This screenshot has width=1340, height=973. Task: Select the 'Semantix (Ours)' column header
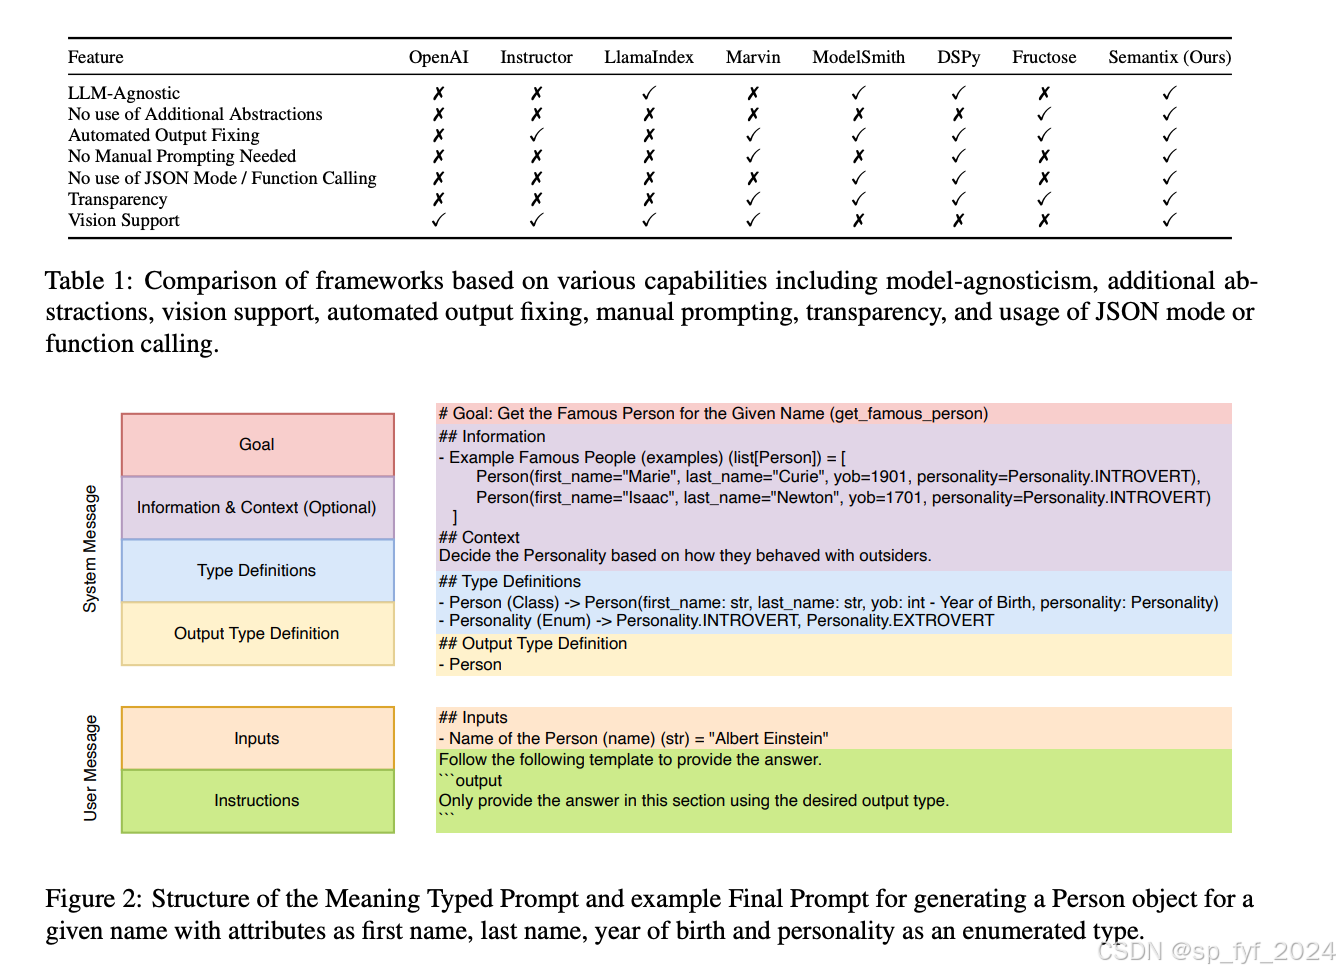click(x=1169, y=57)
